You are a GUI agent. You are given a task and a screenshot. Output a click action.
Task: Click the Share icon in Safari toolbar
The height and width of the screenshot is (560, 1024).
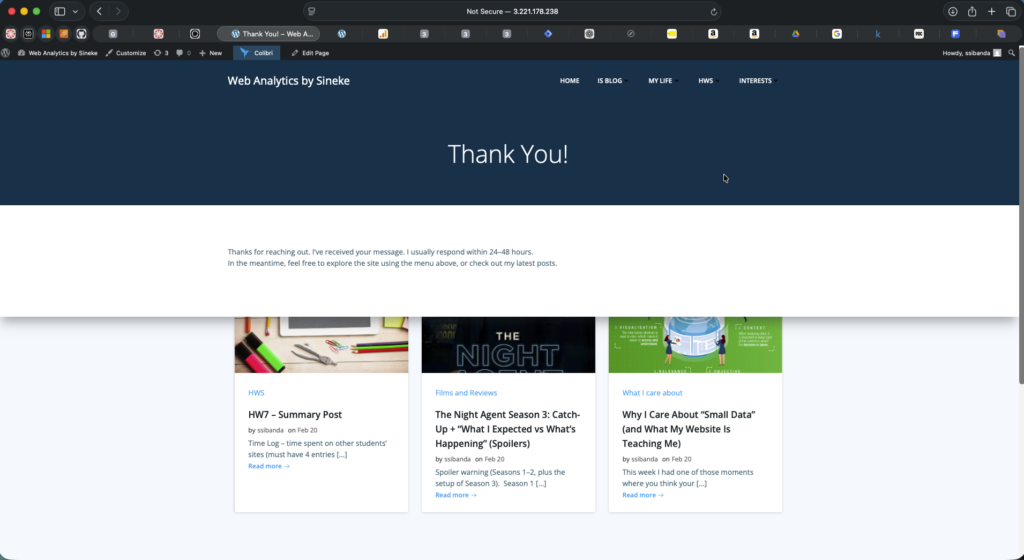point(971,11)
